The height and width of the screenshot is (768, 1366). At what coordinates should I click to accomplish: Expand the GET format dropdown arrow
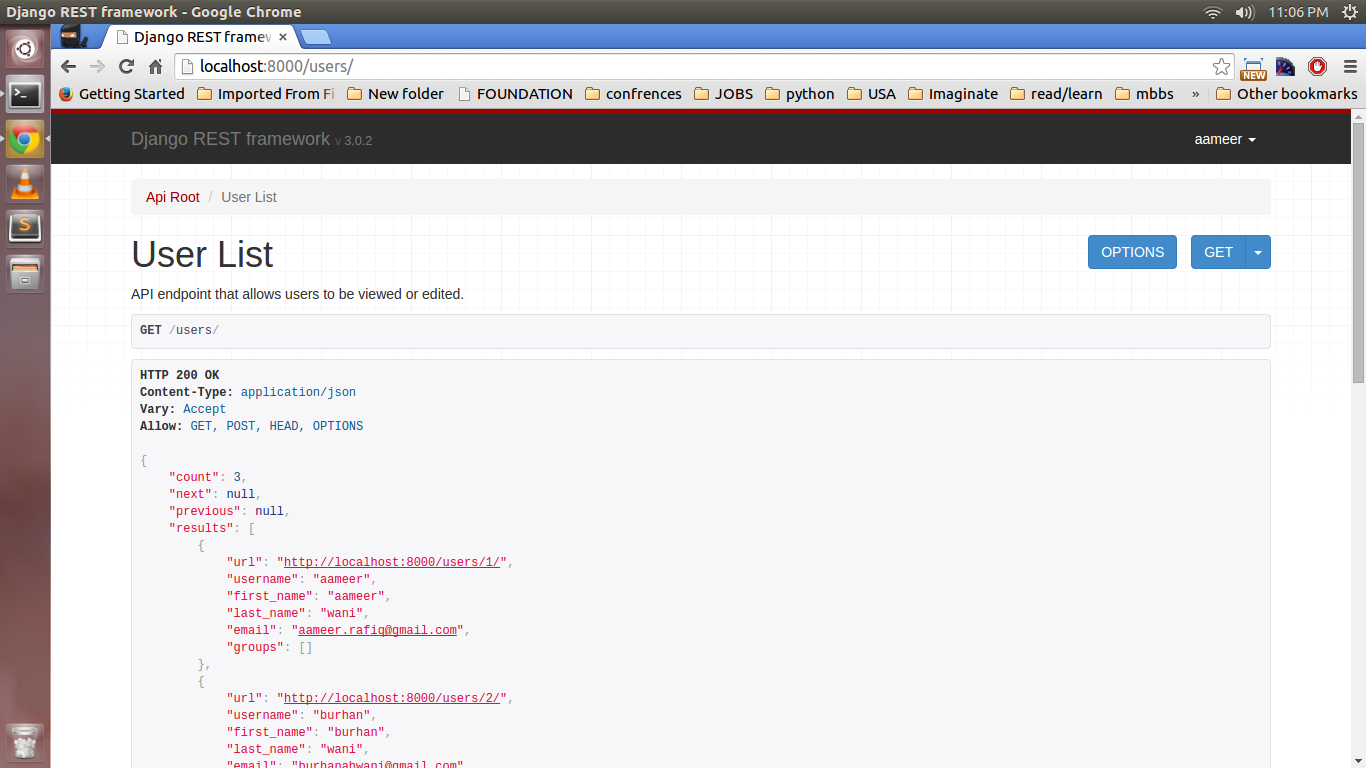tap(1258, 252)
